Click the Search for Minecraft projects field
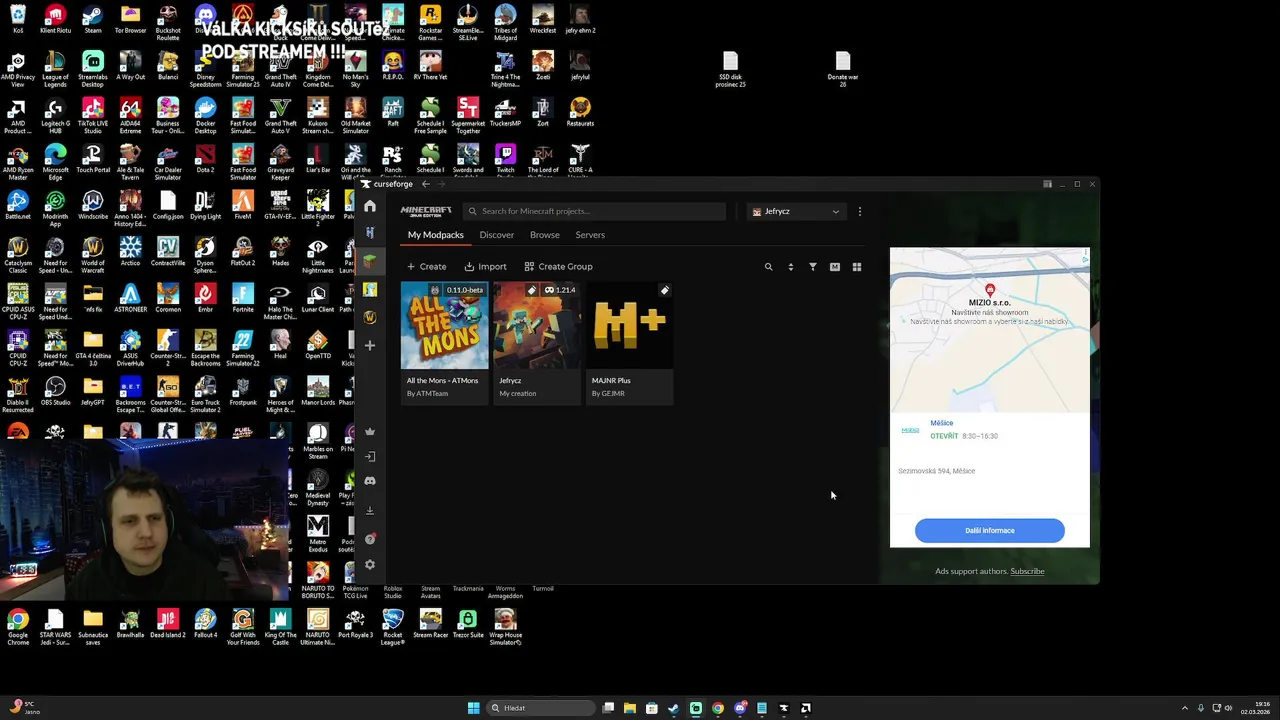This screenshot has width=1280, height=720. pyautogui.click(x=594, y=211)
